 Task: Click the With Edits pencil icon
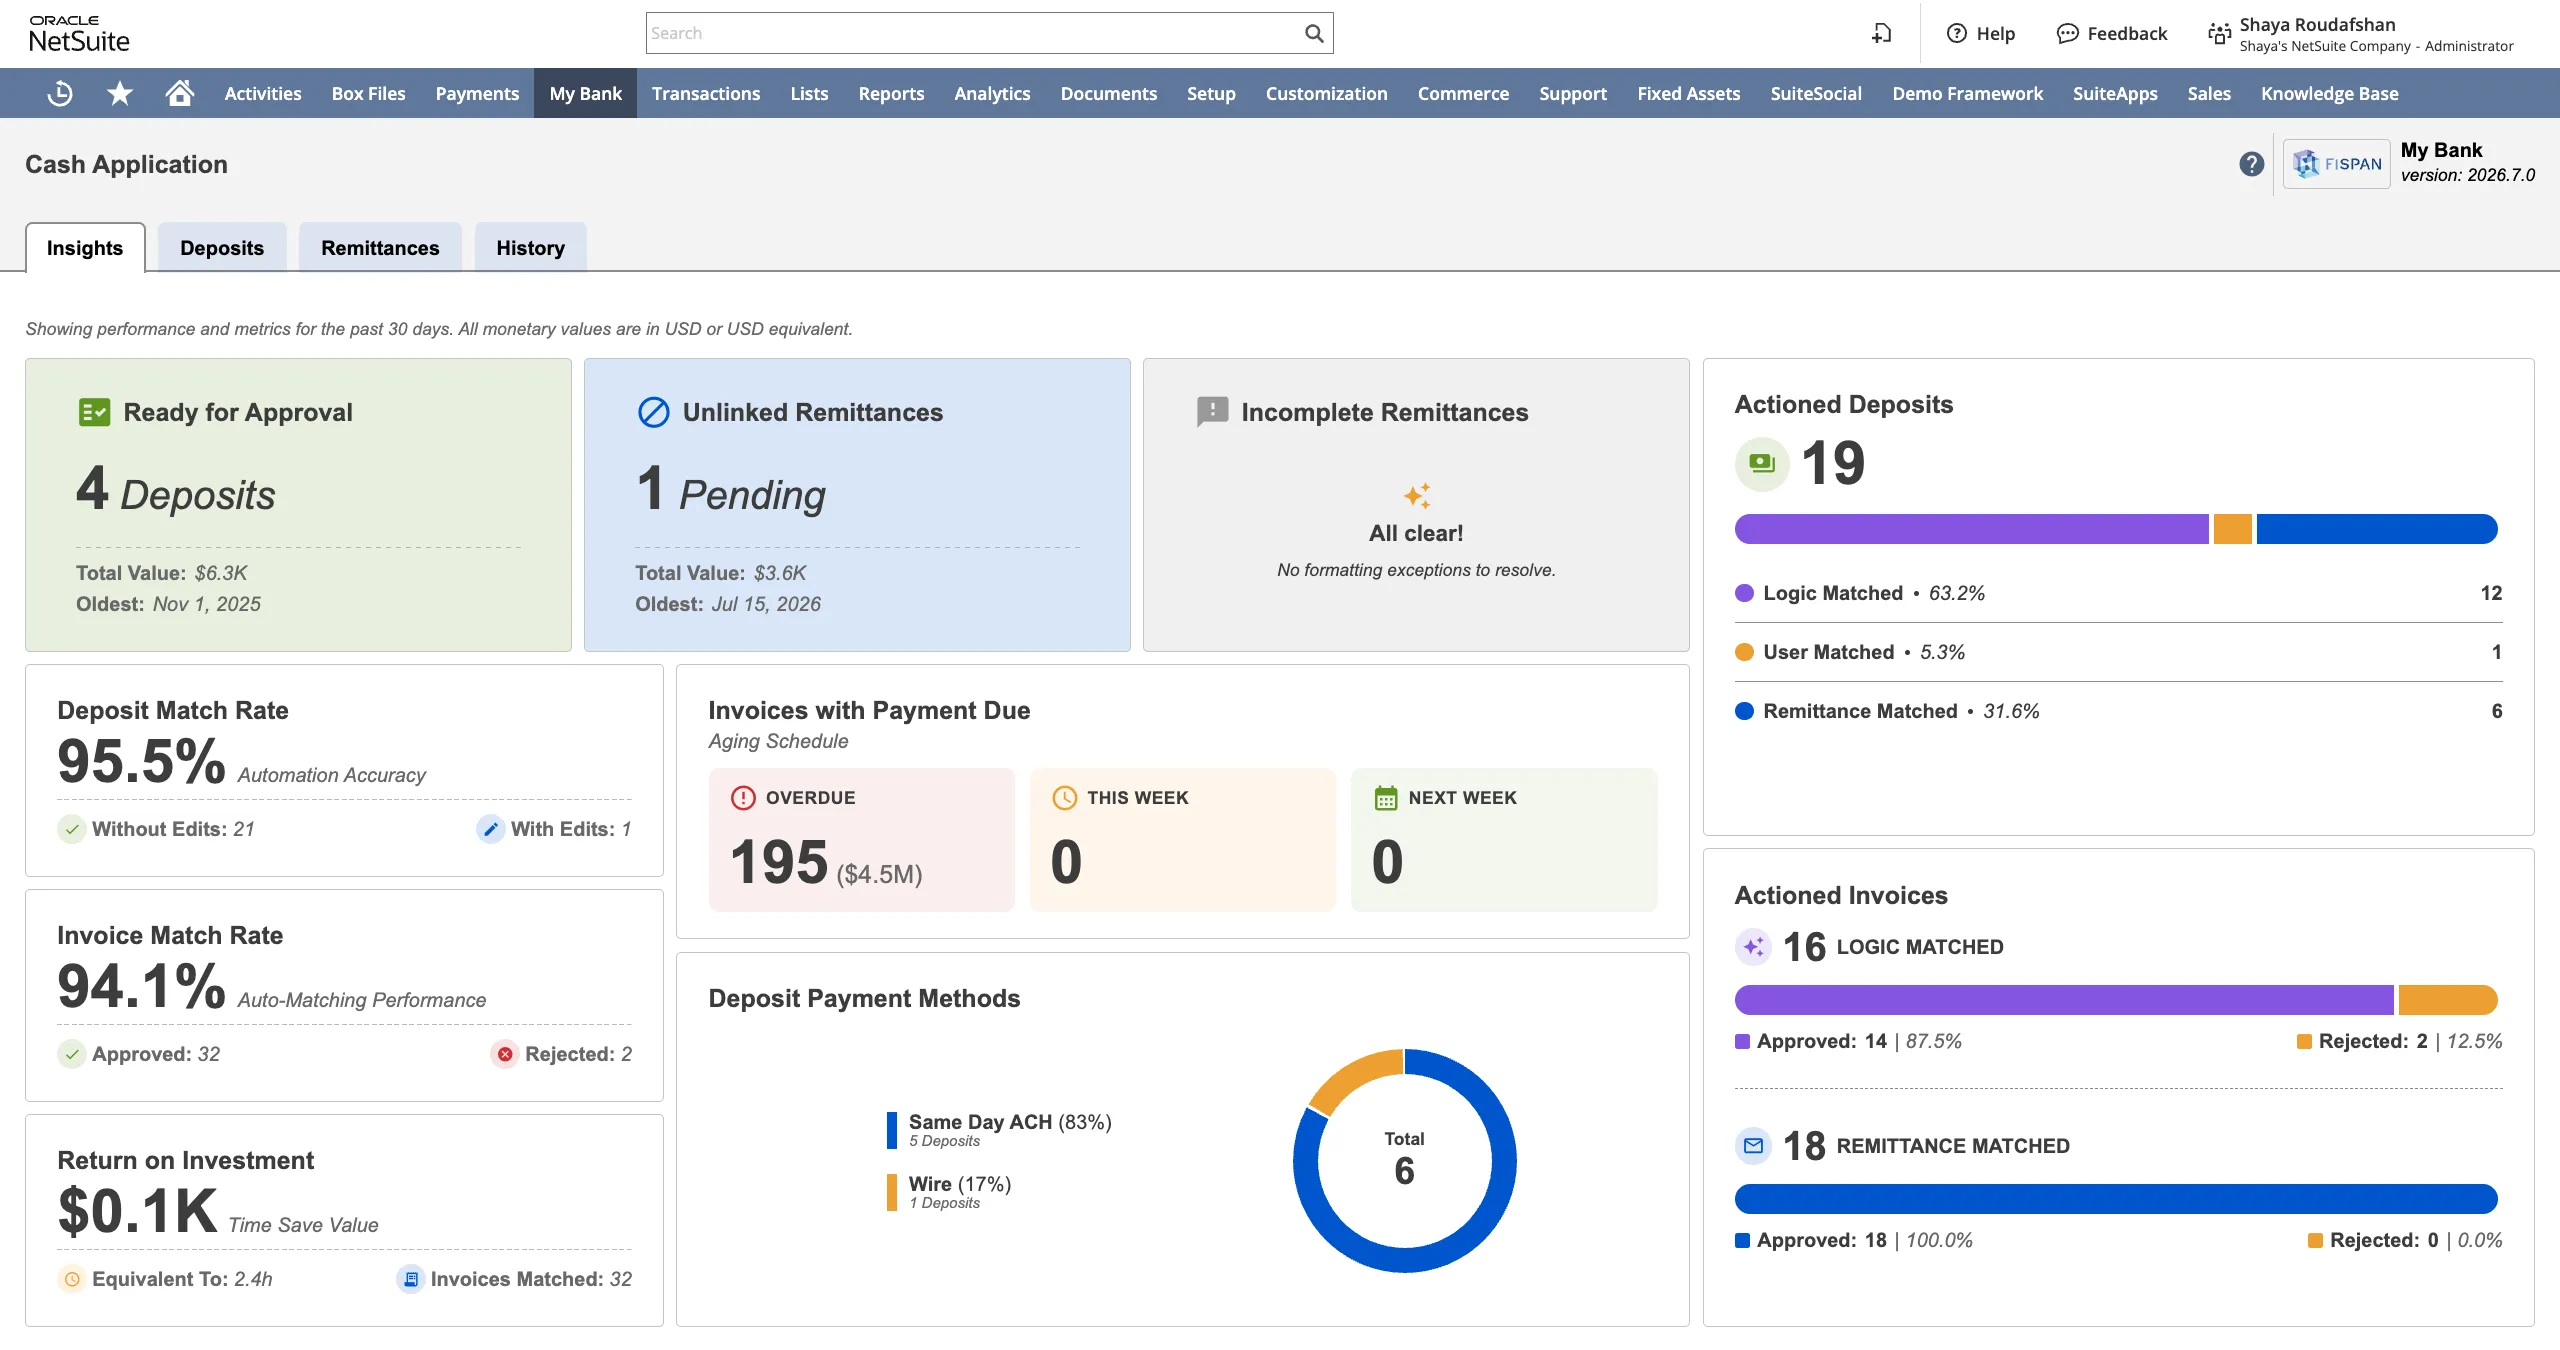click(x=490, y=829)
